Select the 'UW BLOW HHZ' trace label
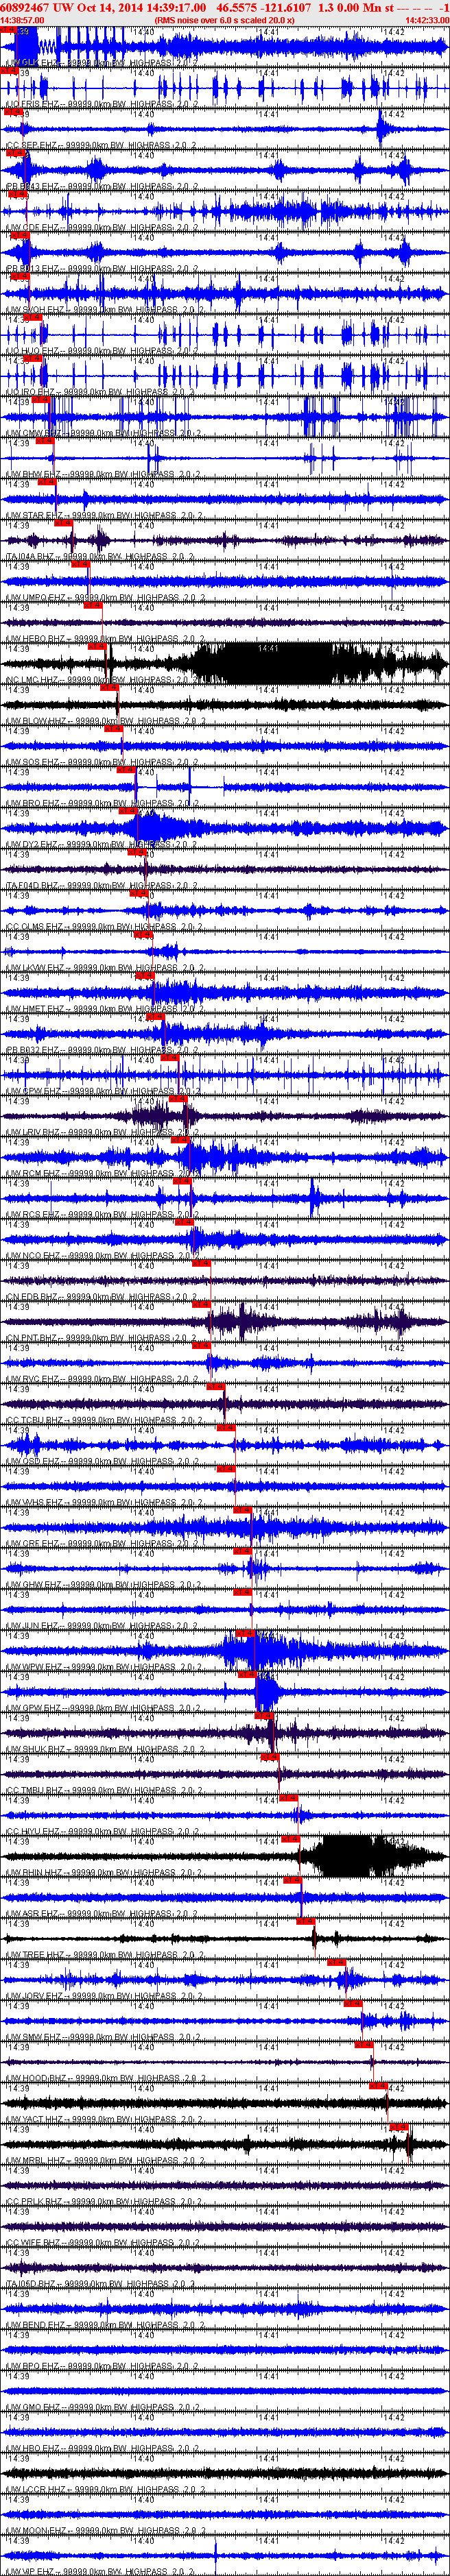This screenshot has width=450, height=2576. pos(105,721)
